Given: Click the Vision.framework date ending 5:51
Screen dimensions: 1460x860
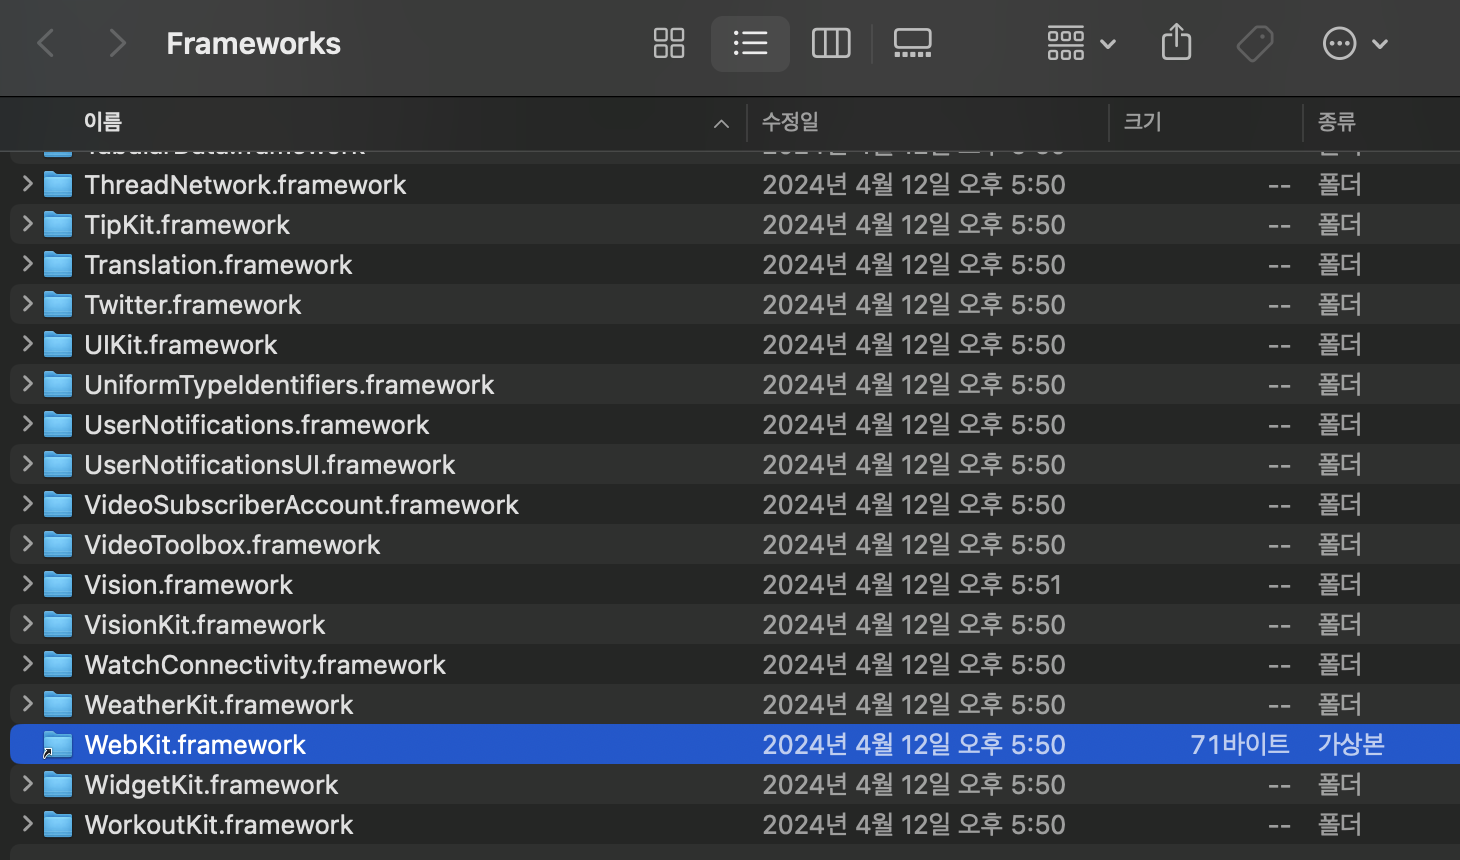Looking at the screenshot, I should click(912, 585).
